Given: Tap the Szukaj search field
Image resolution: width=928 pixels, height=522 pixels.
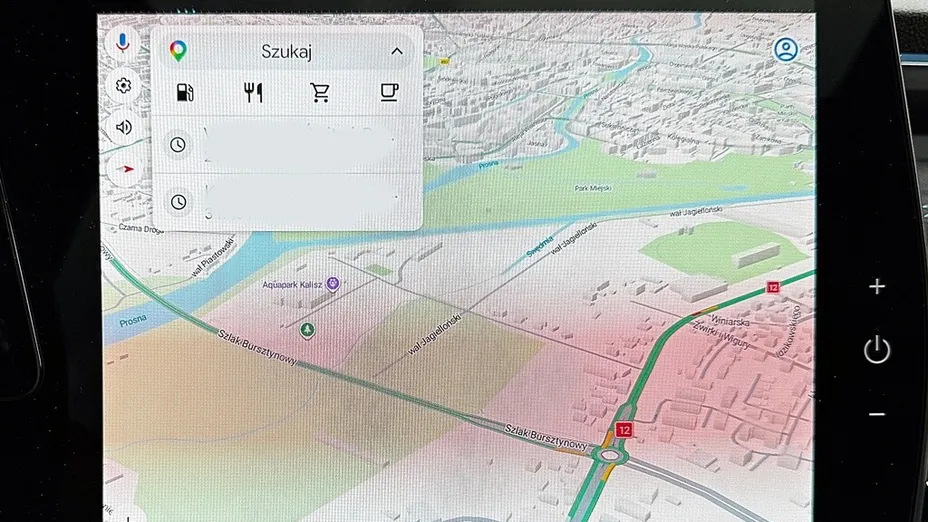Looking at the screenshot, I should pos(286,51).
